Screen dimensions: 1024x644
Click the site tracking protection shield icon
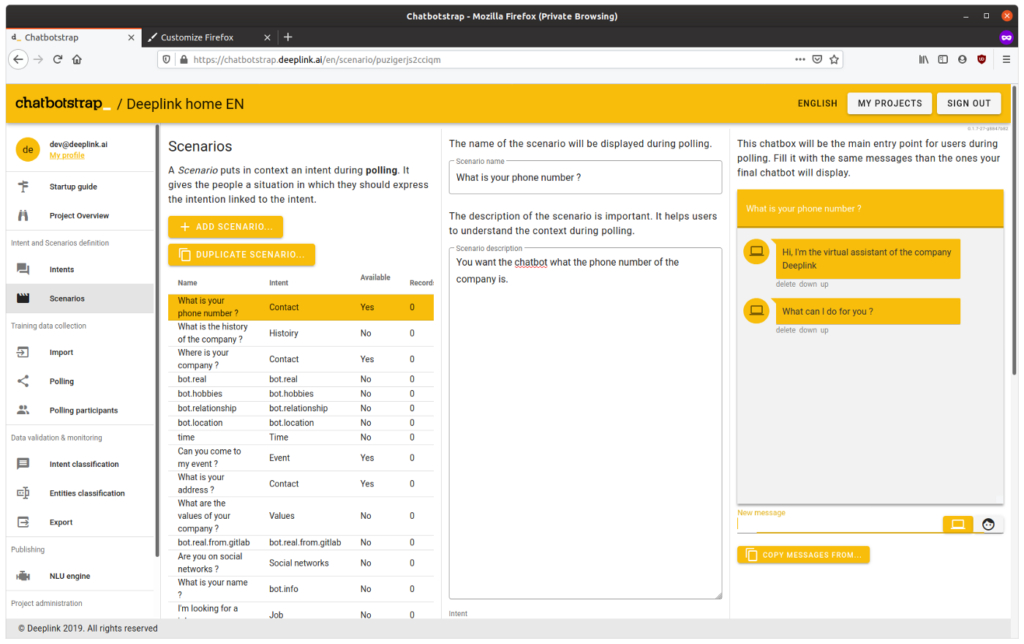pyautogui.click(x=167, y=59)
